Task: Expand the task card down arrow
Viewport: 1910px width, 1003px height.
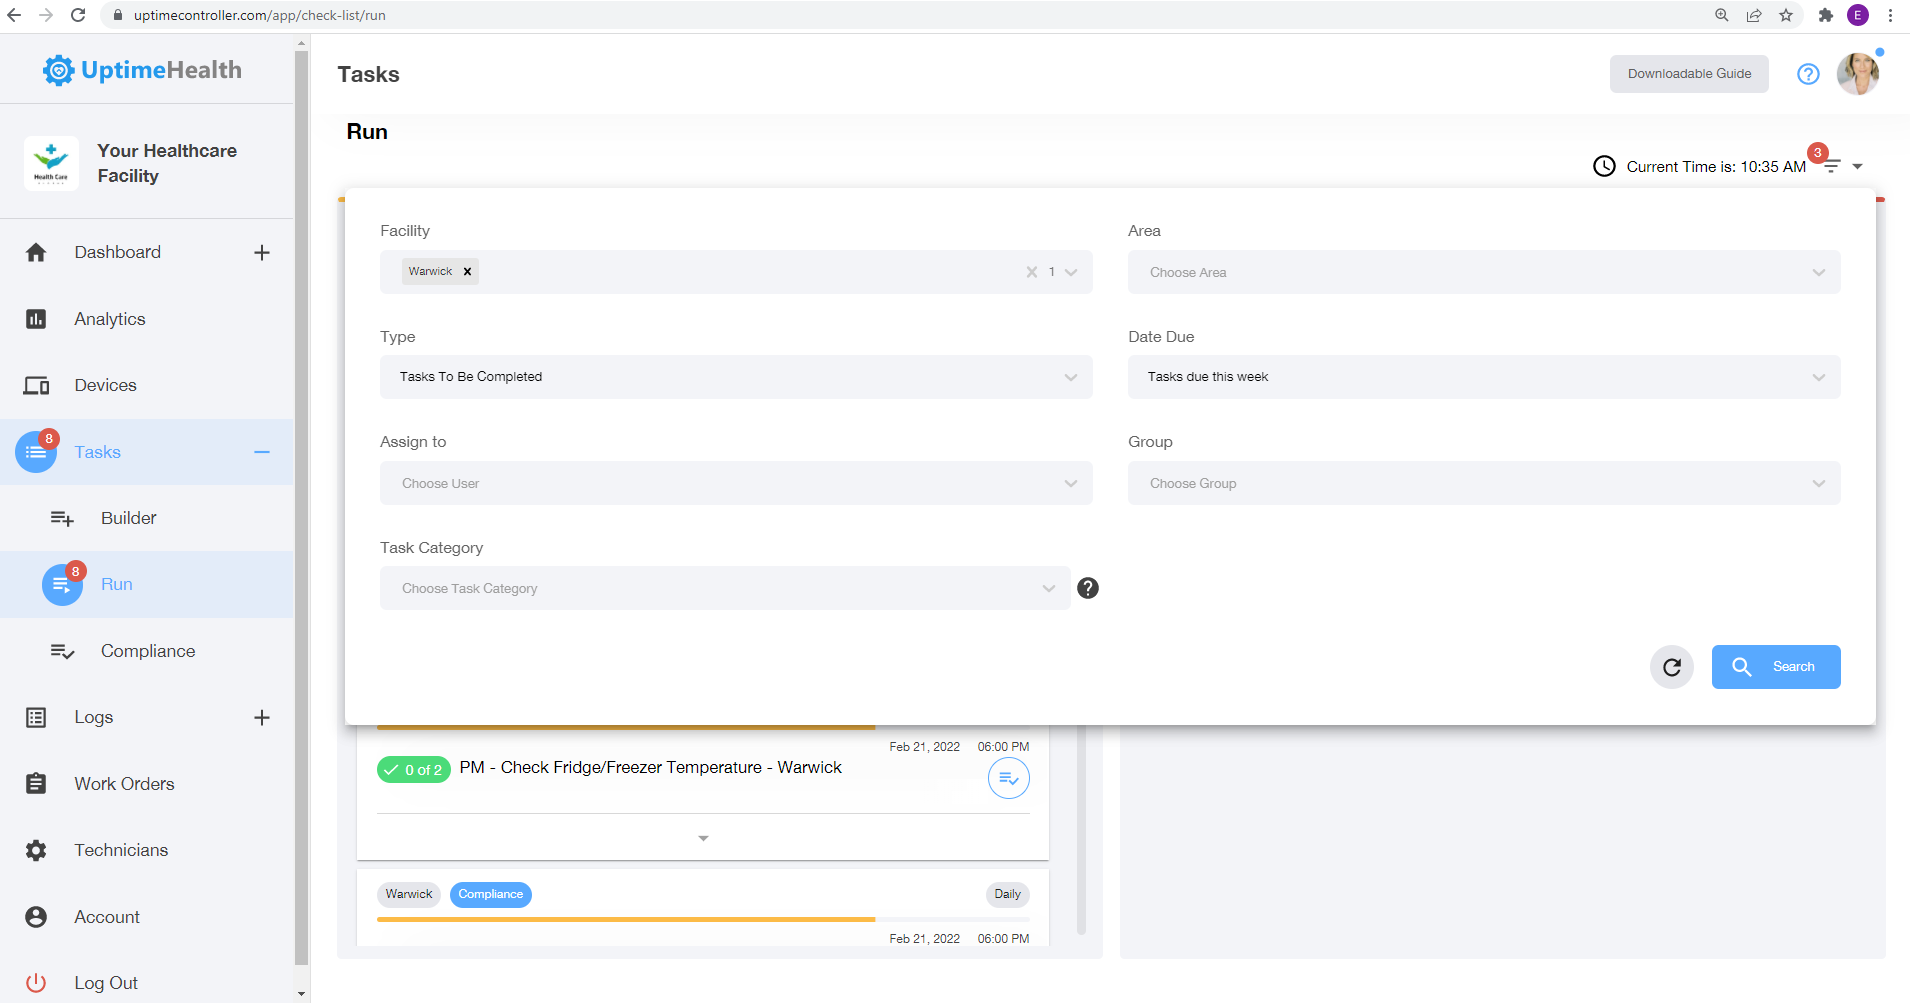Action: pyautogui.click(x=703, y=838)
